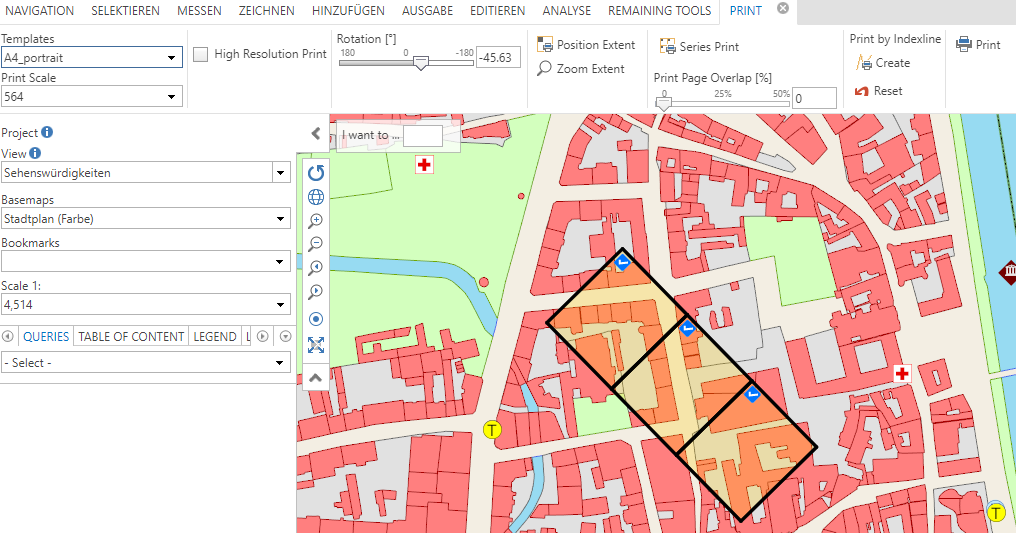Switch to the ANALYSE tab
1016x533 pixels.
pyautogui.click(x=566, y=11)
